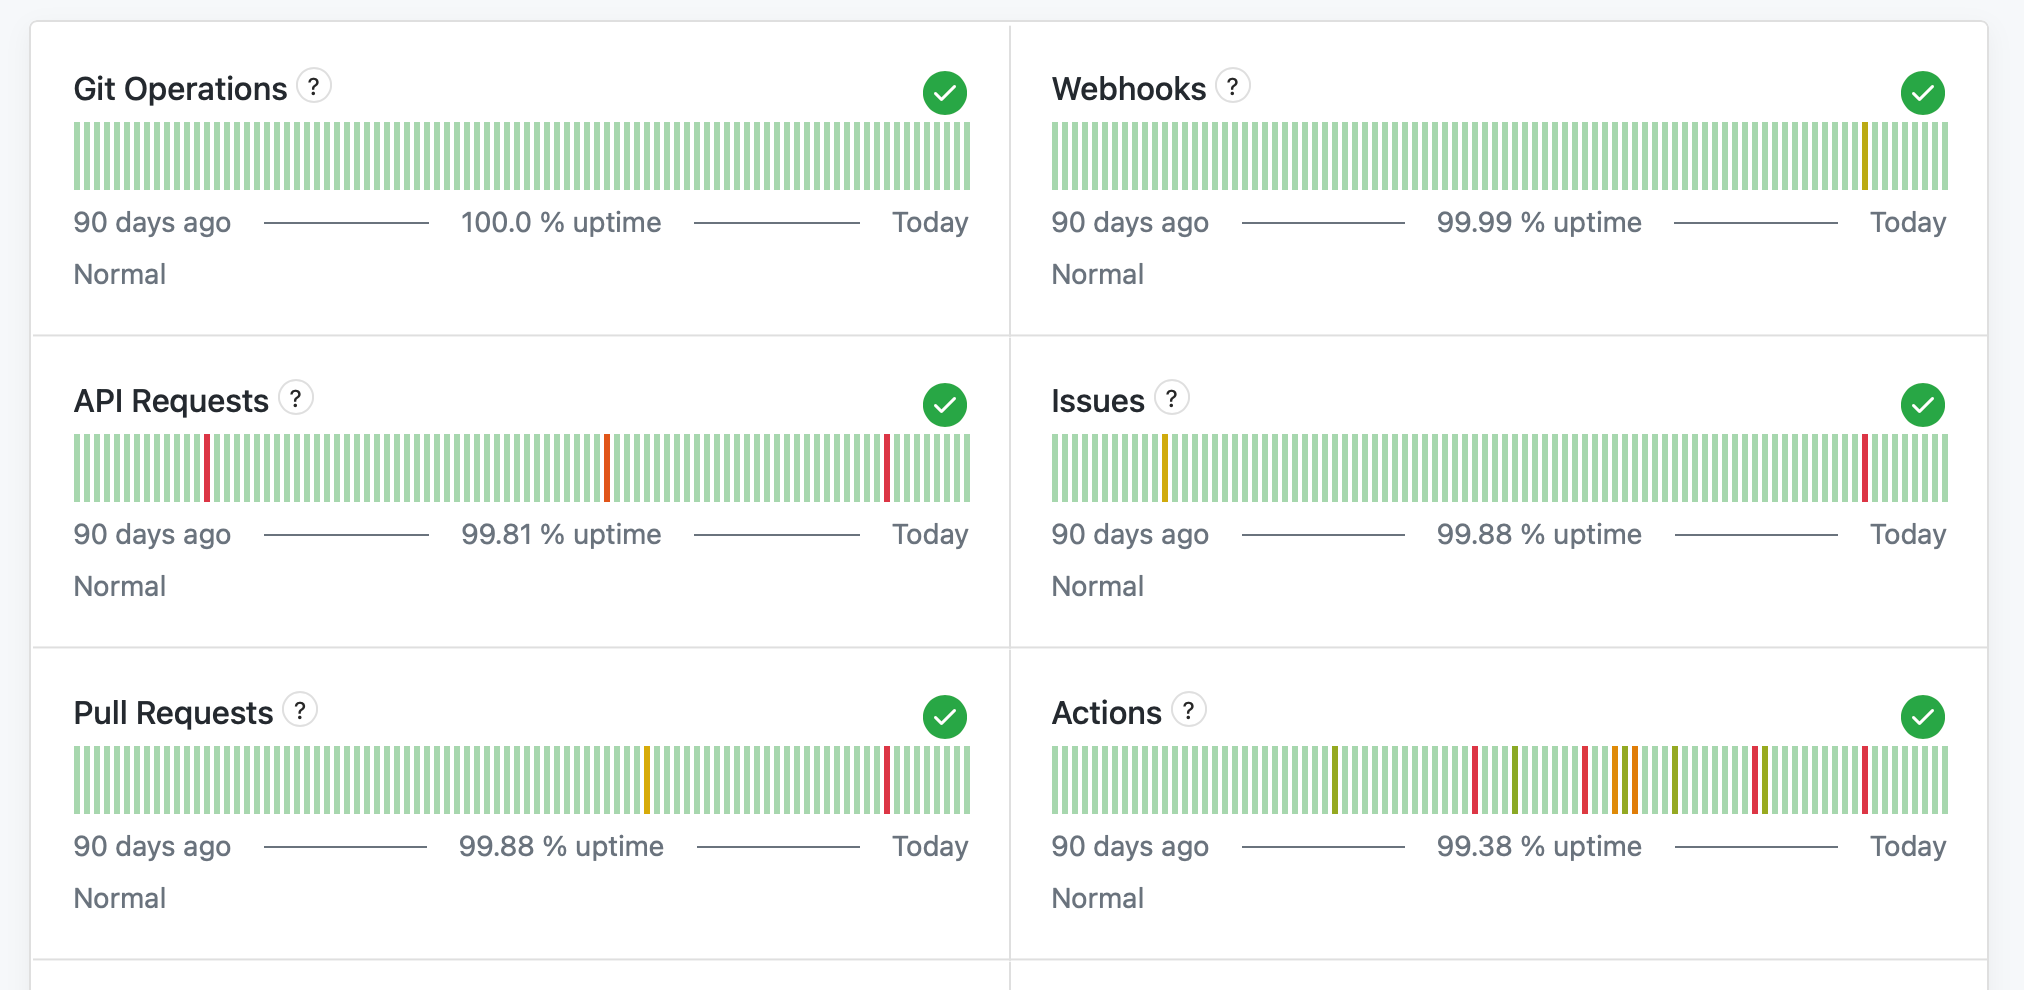Click the question mark next to Webhooks

pos(1233,86)
